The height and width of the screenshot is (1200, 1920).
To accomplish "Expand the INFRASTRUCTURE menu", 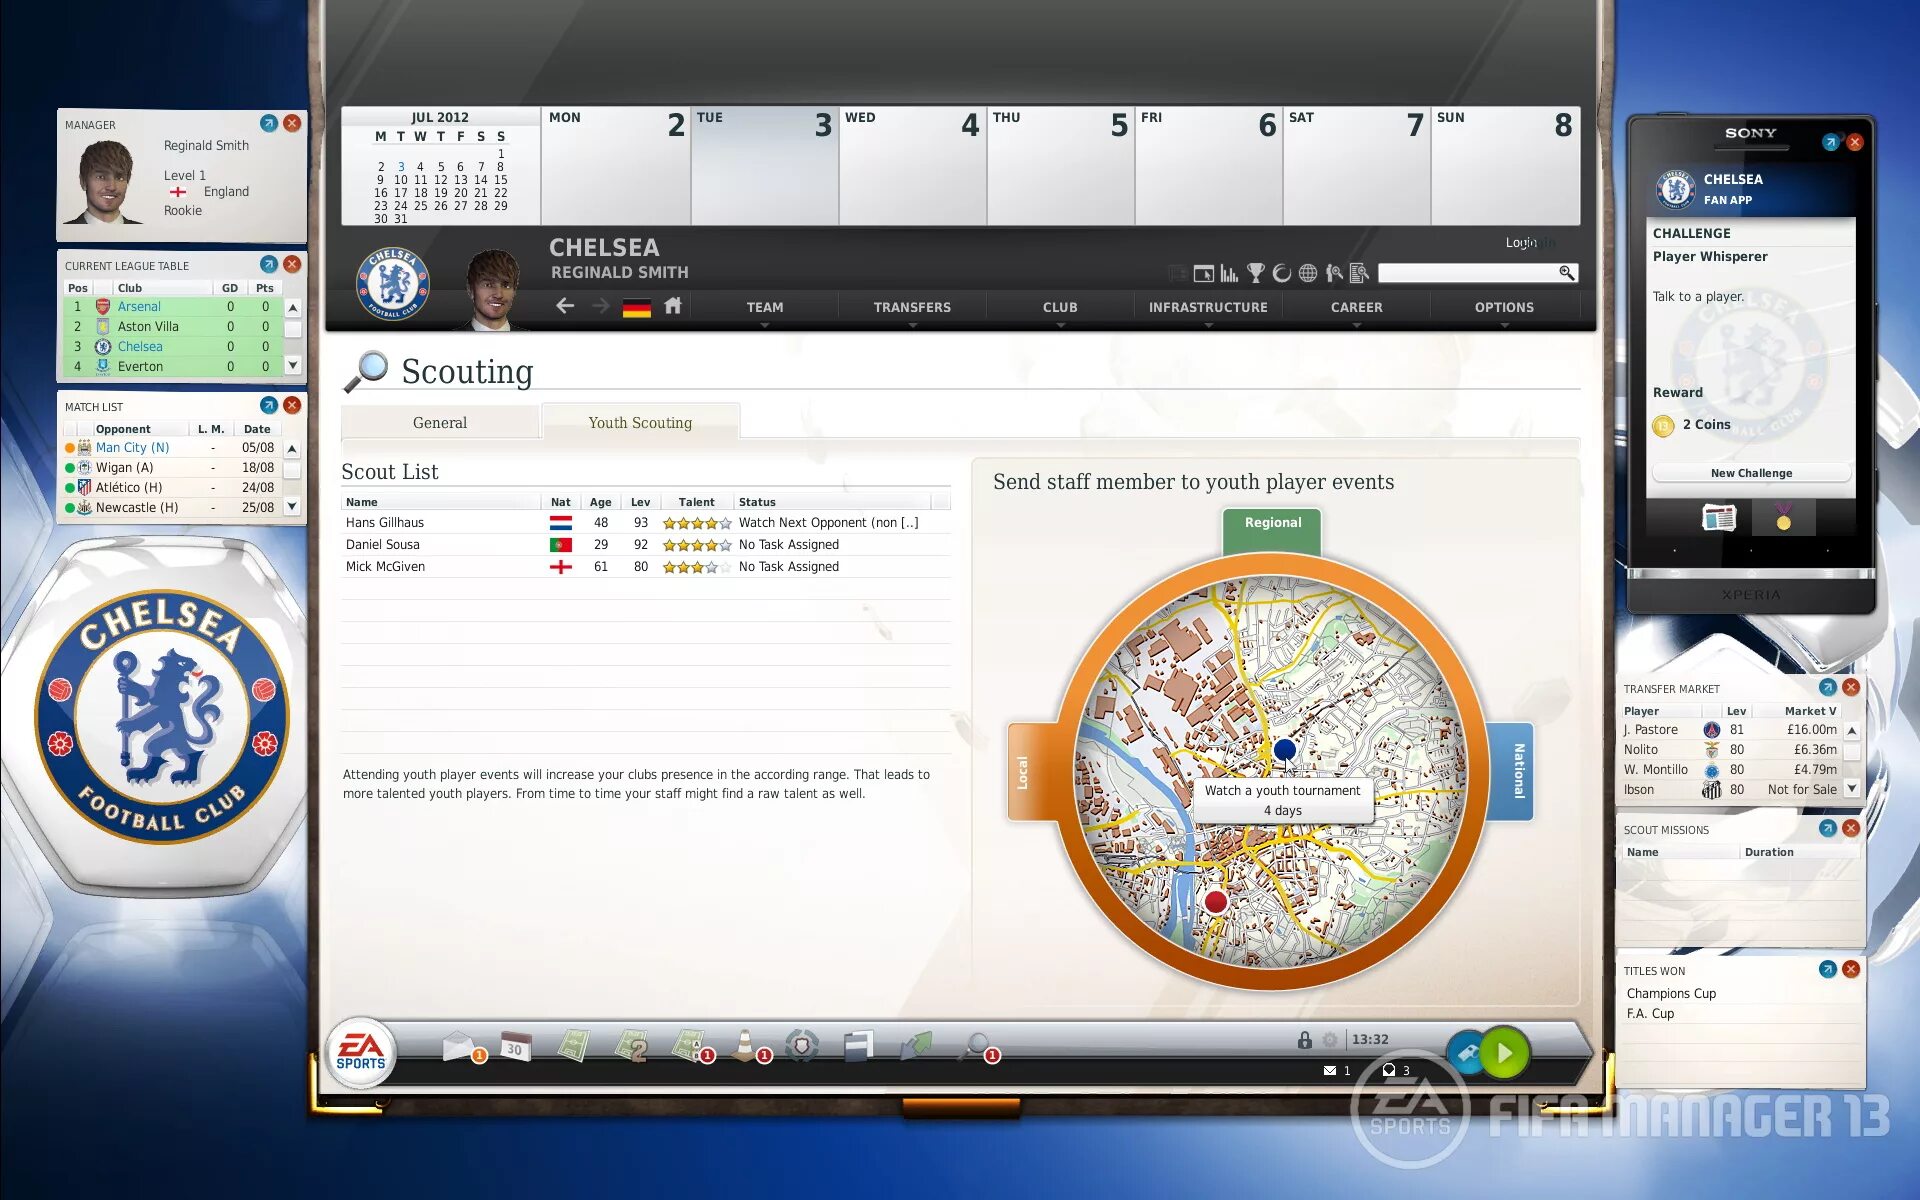I will coord(1208,307).
